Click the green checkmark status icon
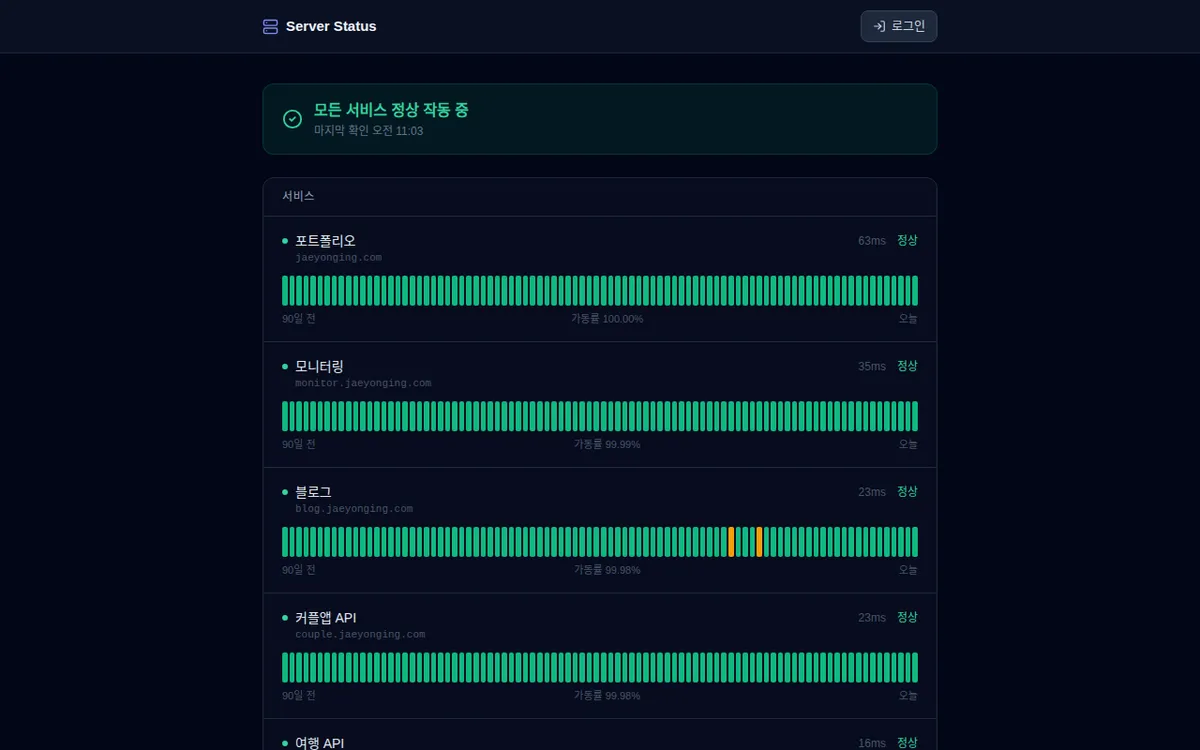Screen dimensions: 1200x750 tap(292, 119)
